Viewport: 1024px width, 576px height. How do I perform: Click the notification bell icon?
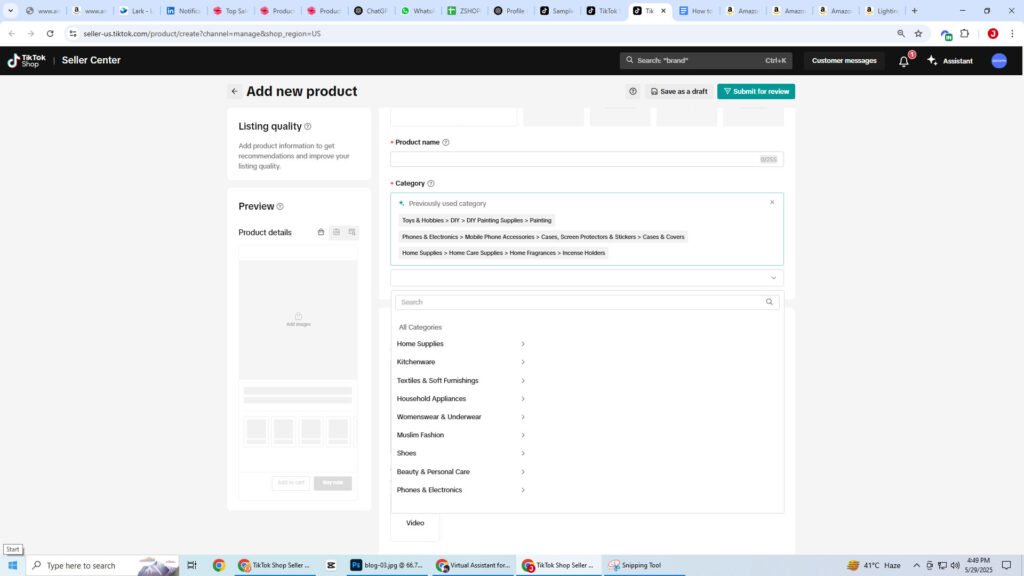pyautogui.click(x=904, y=61)
